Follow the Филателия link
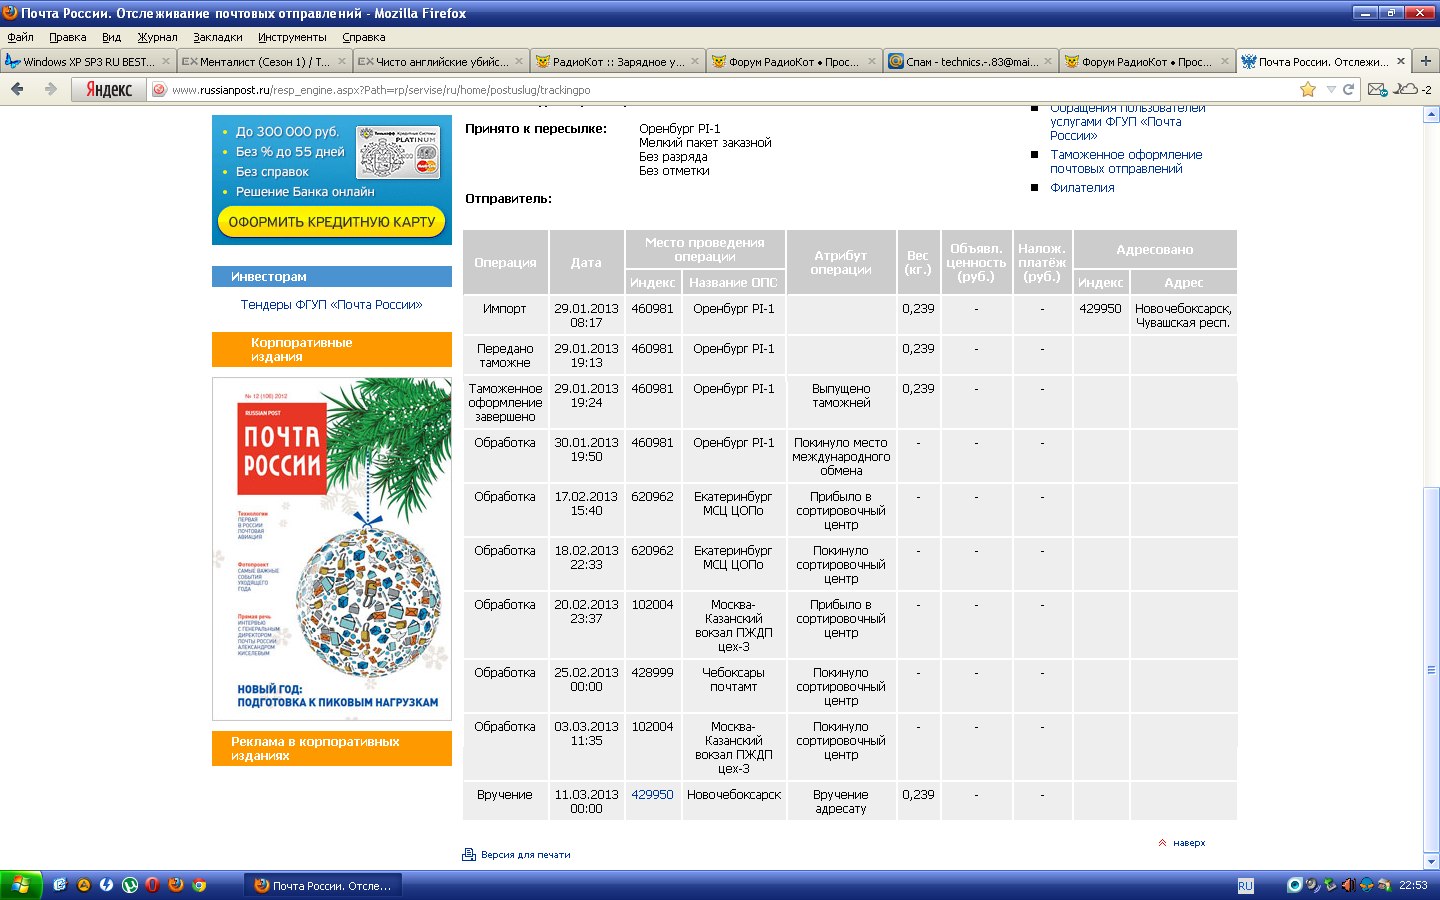The image size is (1440, 900). pos(1082,188)
